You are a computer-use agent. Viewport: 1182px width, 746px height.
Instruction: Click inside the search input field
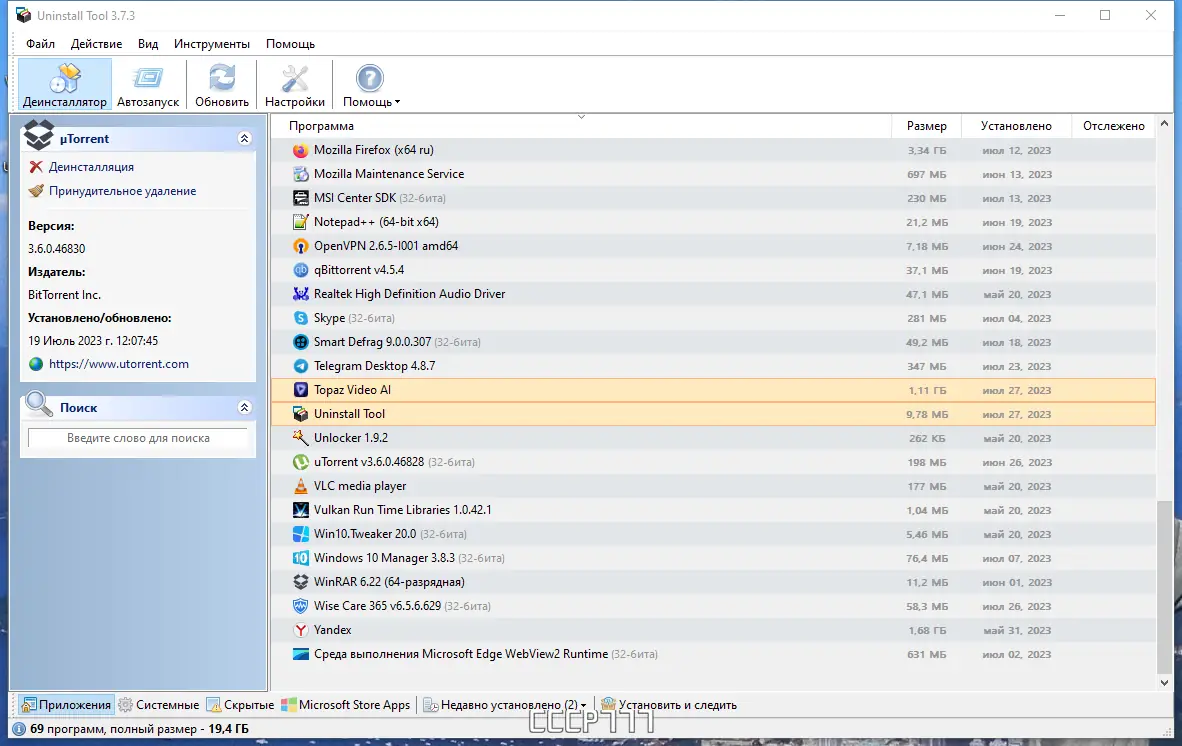click(137, 438)
